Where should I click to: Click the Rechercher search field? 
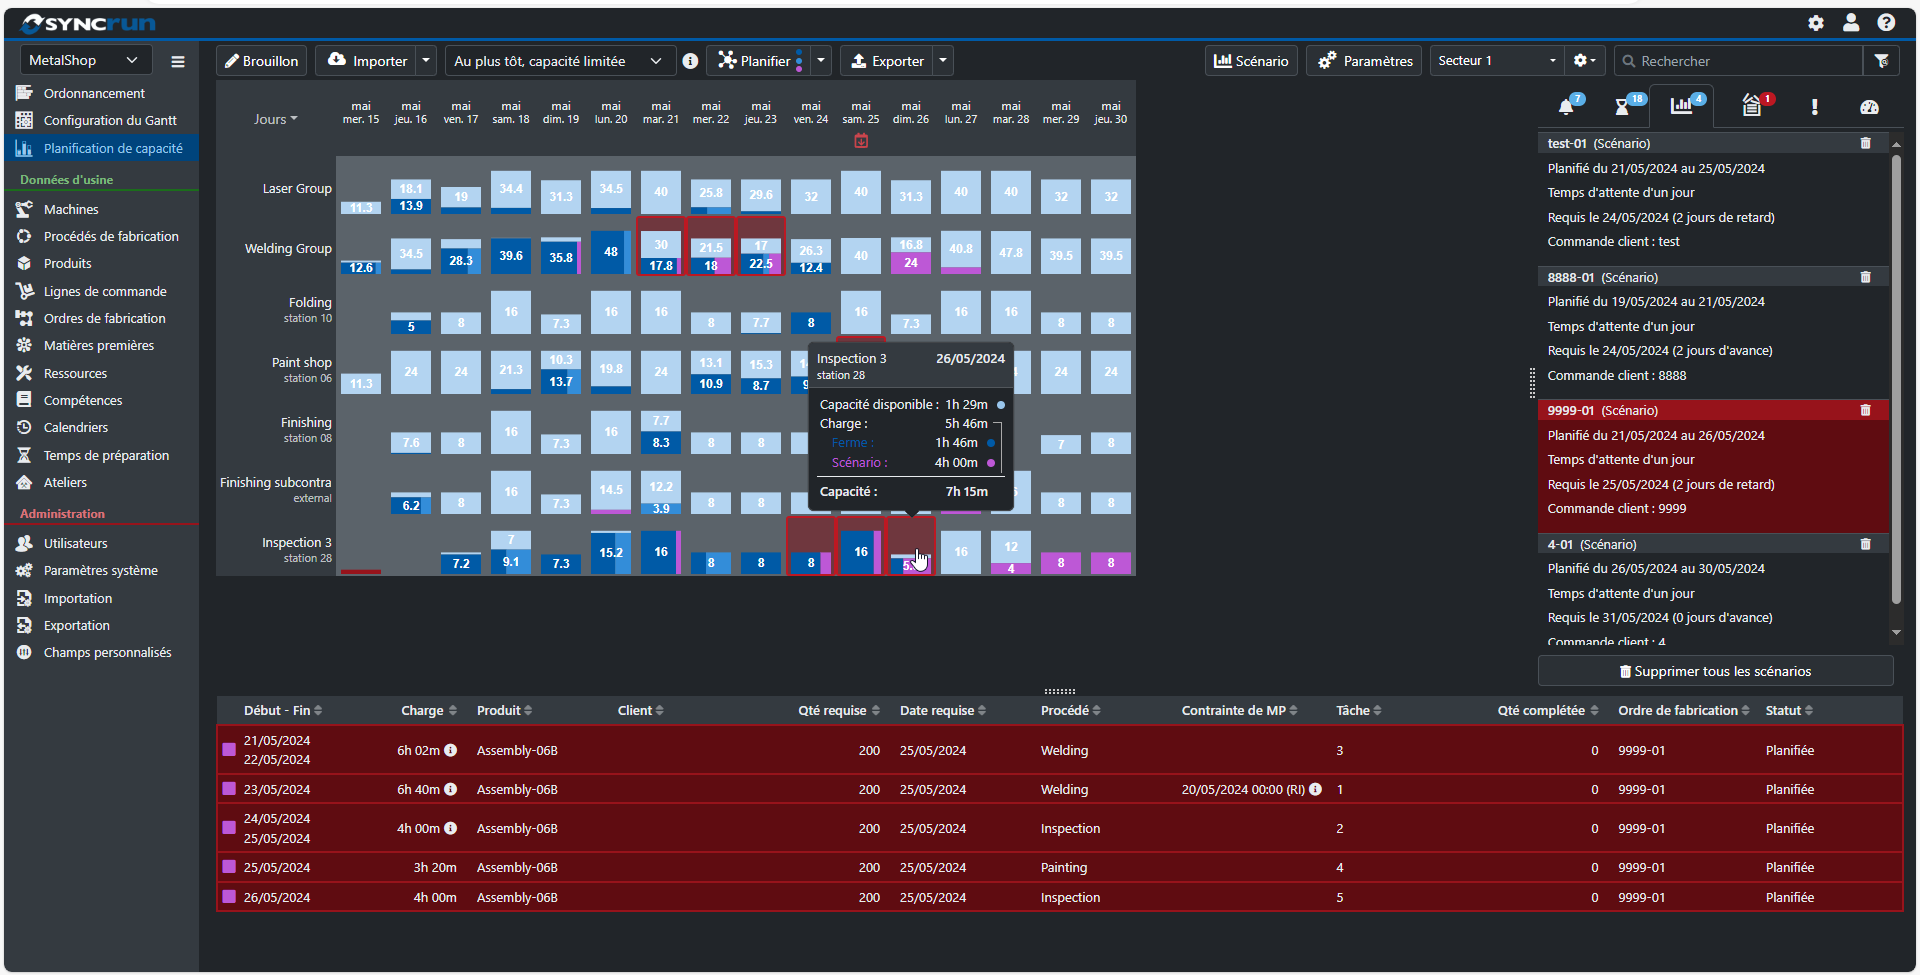coord(1738,61)
